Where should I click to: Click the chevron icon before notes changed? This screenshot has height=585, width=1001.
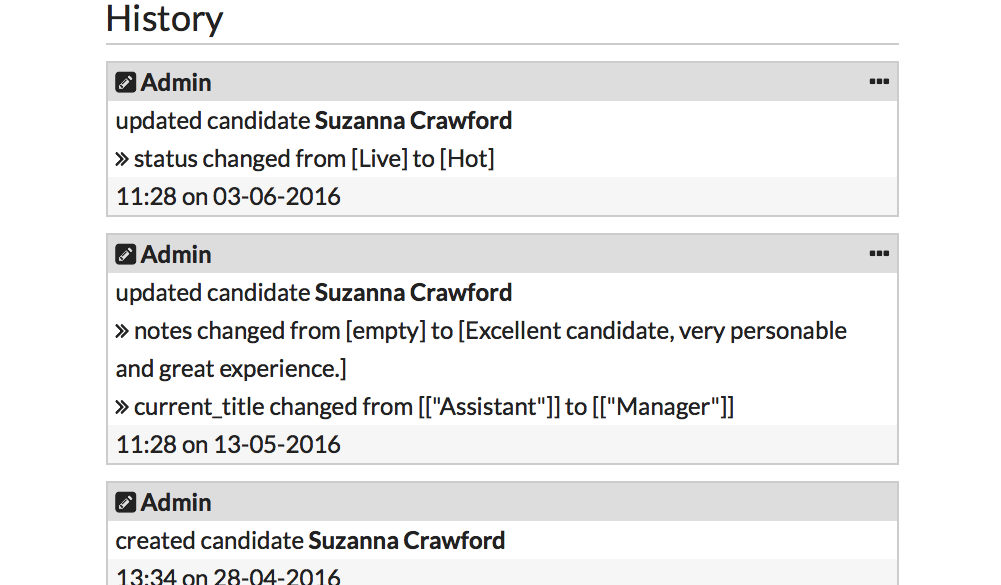(122, 331)
